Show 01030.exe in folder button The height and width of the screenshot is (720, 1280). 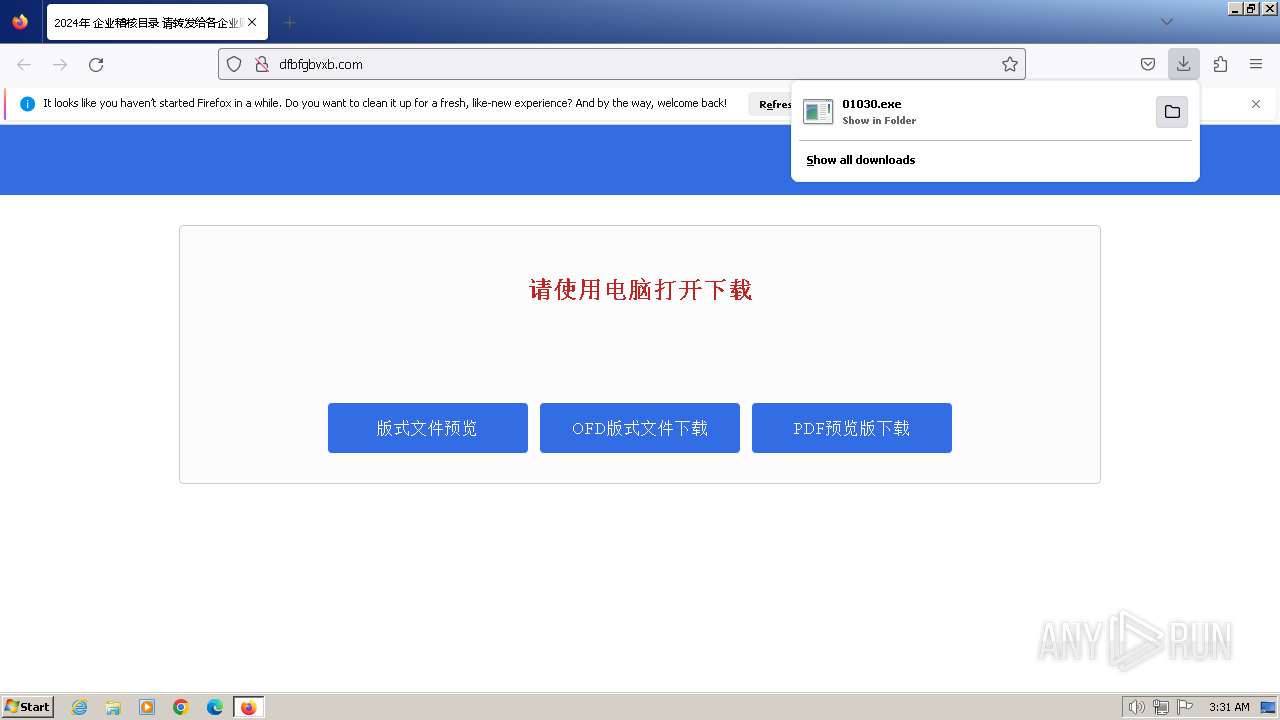point(1172,112)
